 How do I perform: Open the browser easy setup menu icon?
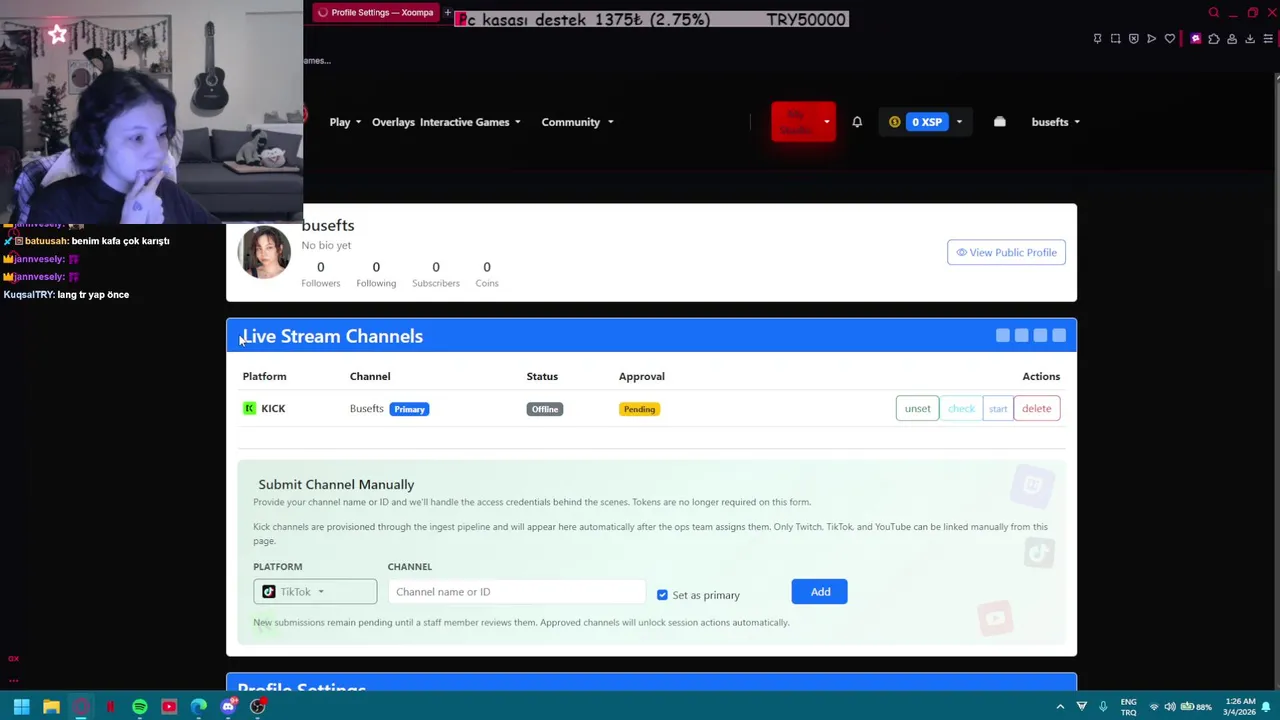pos(1268,39)
